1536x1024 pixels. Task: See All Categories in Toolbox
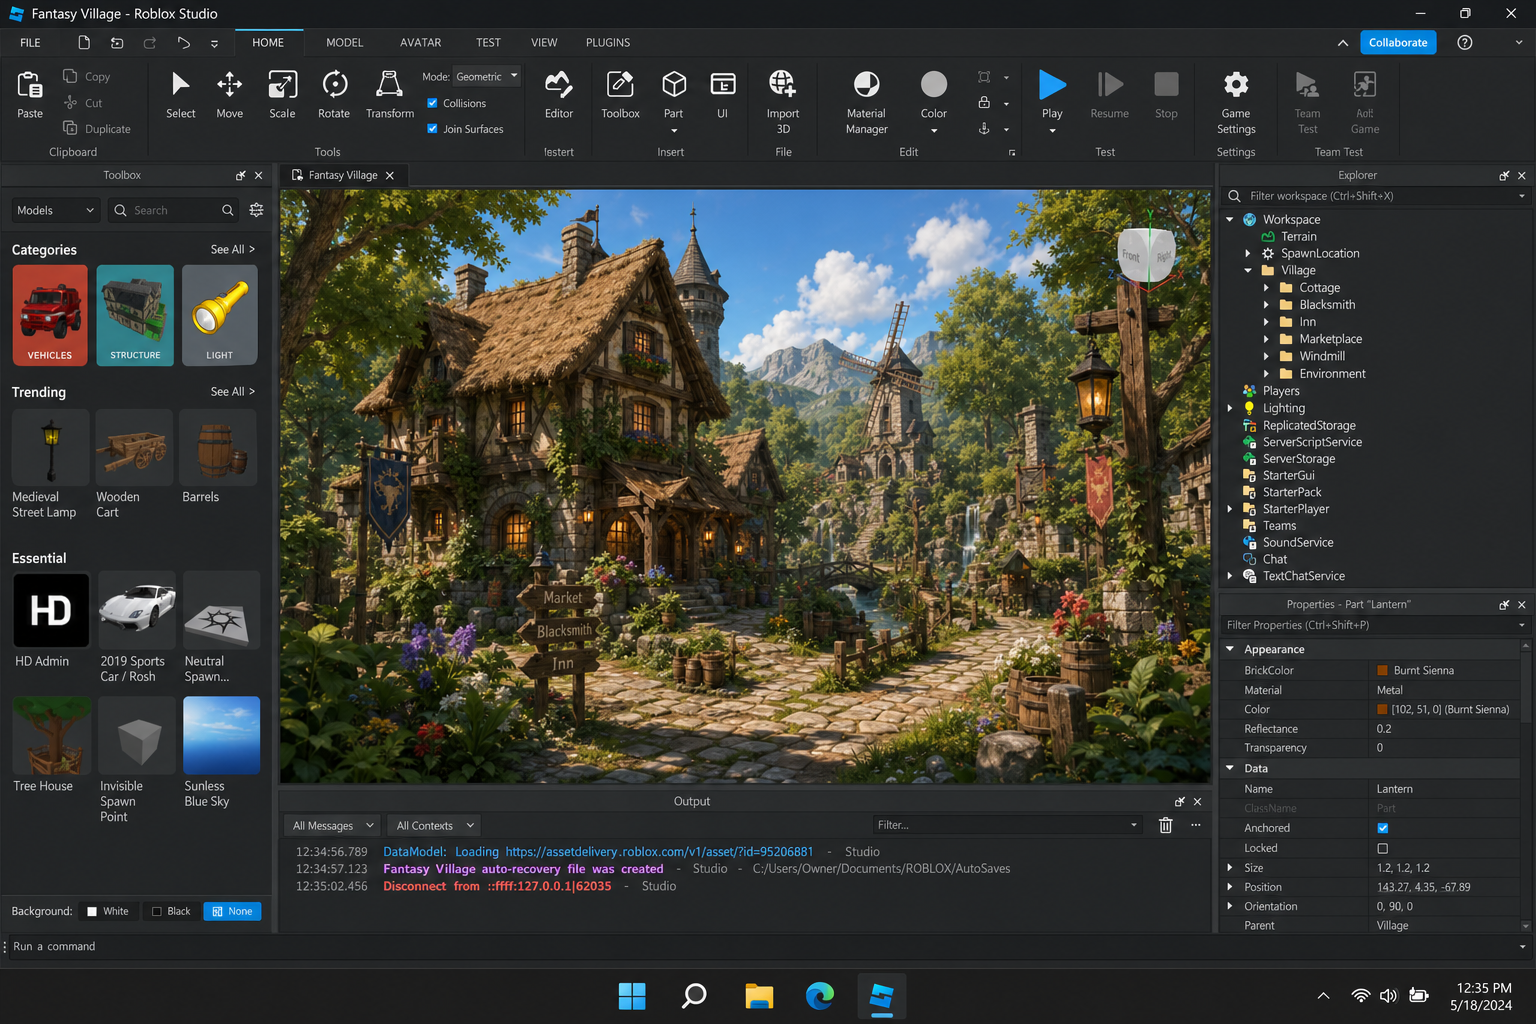tap(233, 249)
